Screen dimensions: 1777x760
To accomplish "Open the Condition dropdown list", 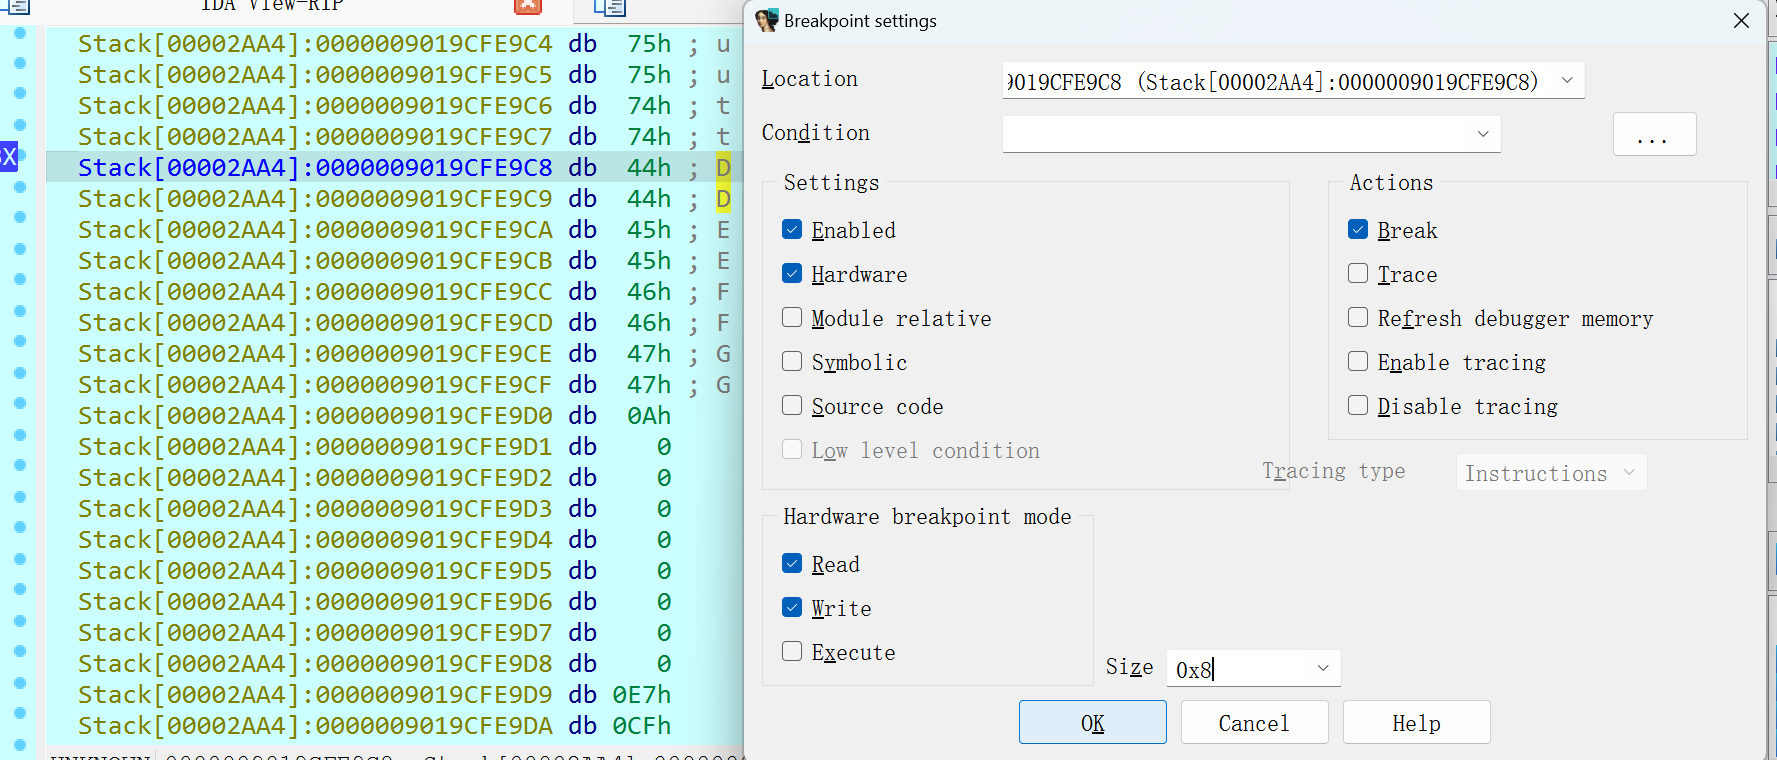I will (x=1483, y=134).
